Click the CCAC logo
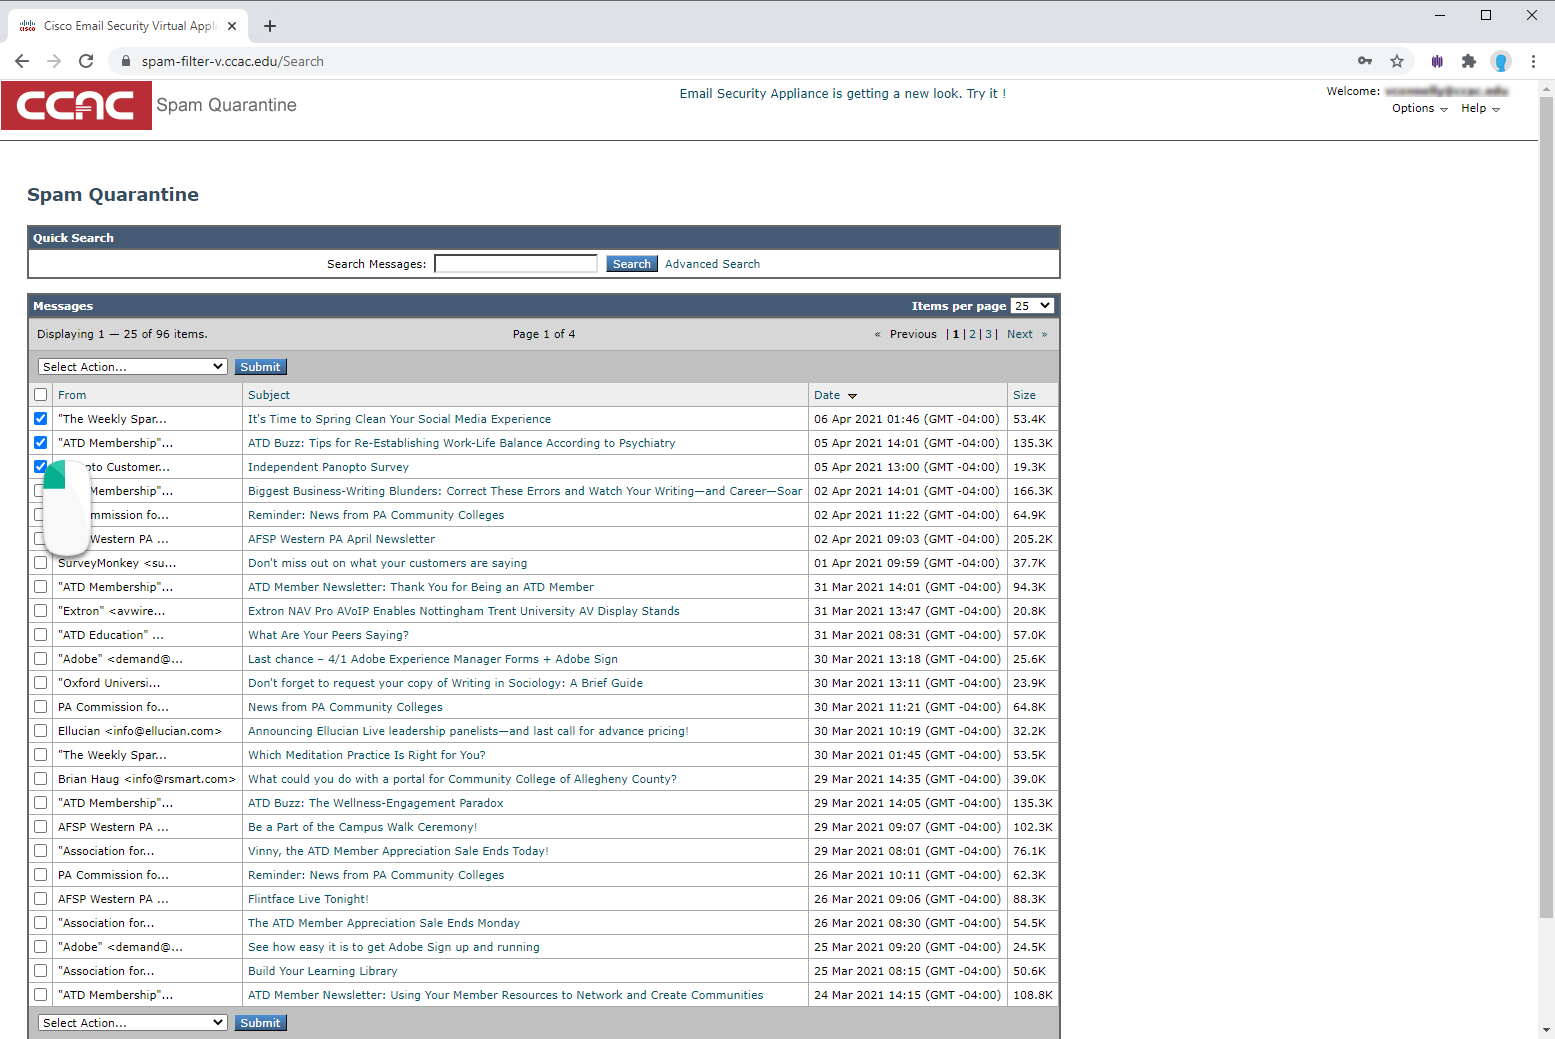Viewport: 1555px width, 1039px height. 76,105
